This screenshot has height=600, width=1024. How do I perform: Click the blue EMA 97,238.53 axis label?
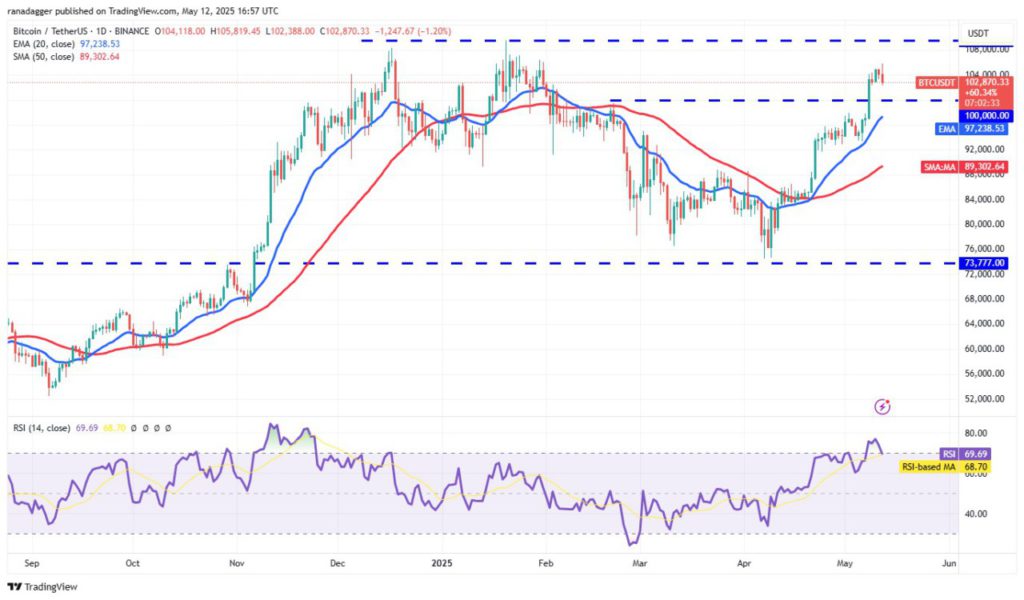971,129
